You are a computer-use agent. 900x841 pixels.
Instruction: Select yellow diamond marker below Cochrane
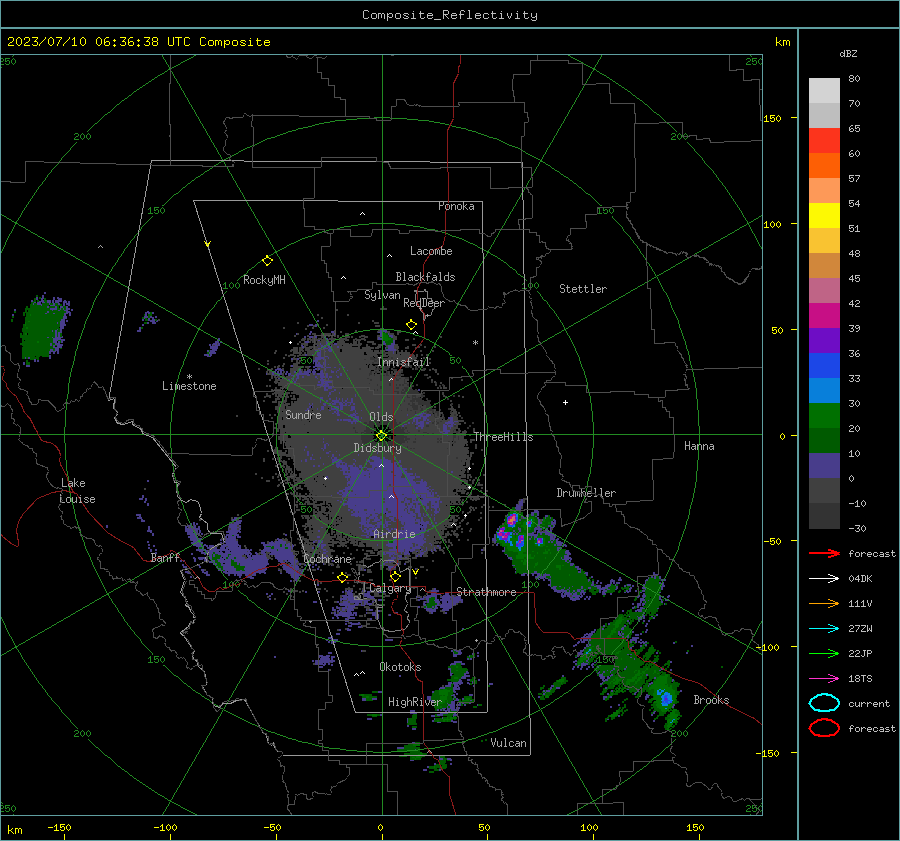click(343, 577)
